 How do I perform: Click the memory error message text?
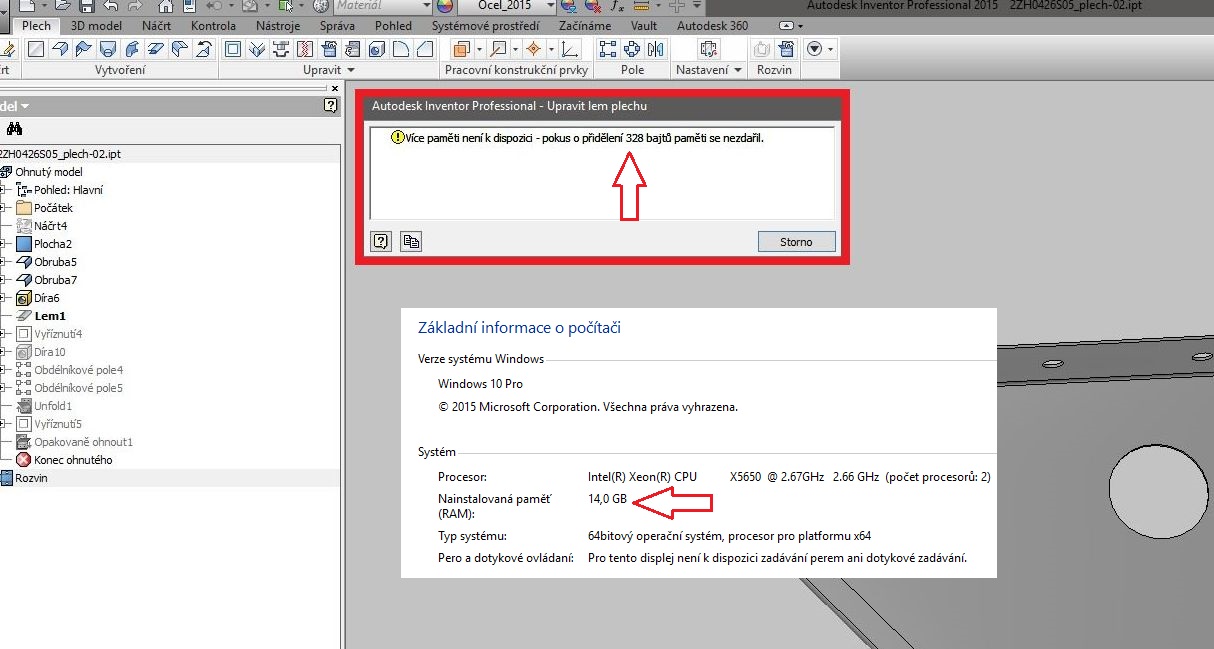point(584,138)
